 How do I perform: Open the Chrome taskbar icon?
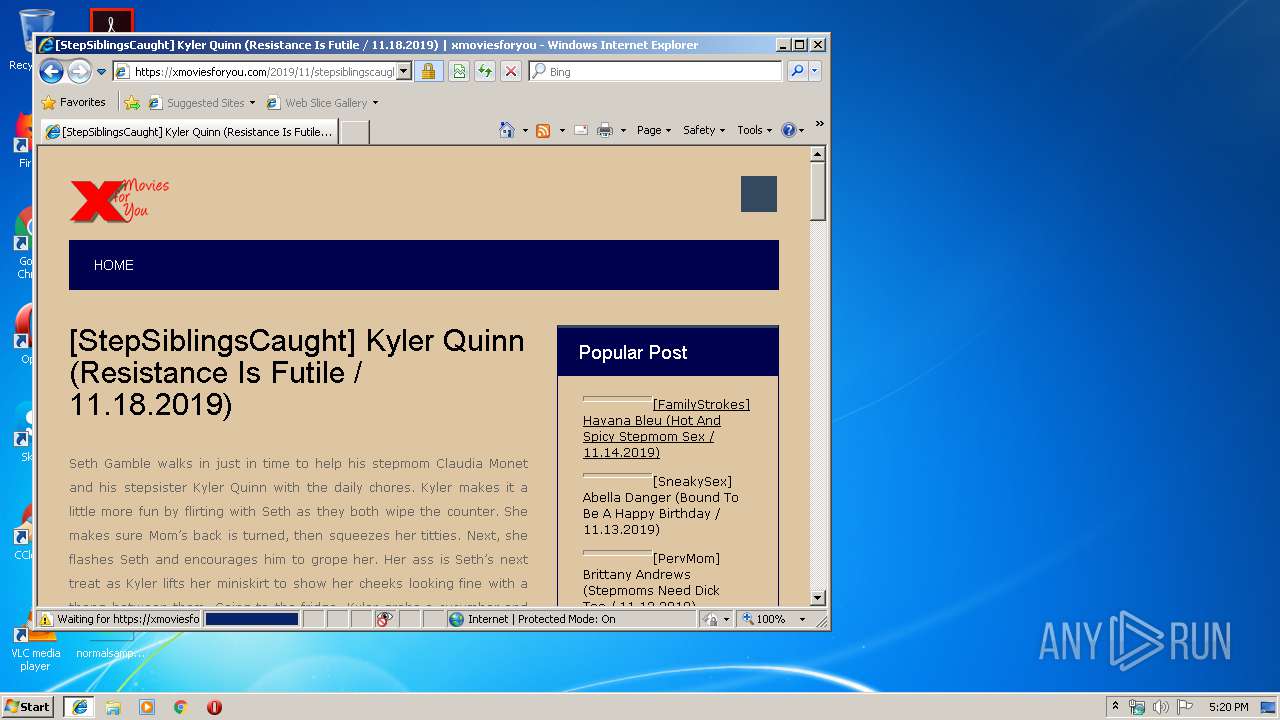point(181,707)
